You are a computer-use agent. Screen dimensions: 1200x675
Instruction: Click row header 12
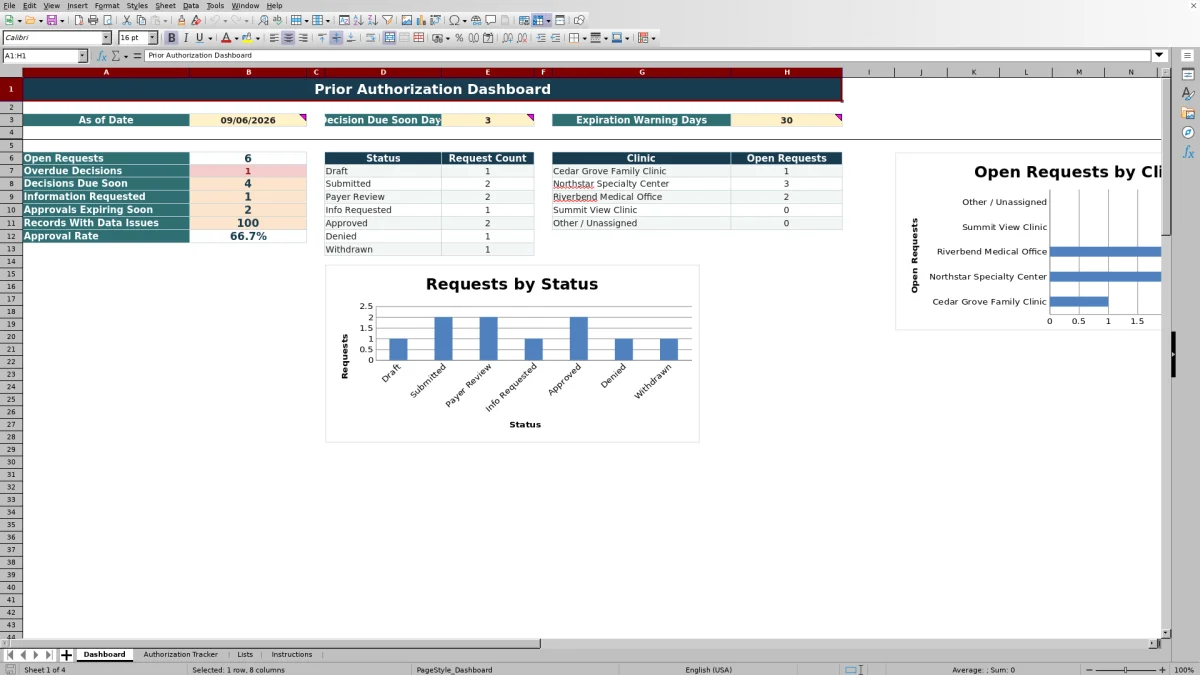tap(10, 236)
